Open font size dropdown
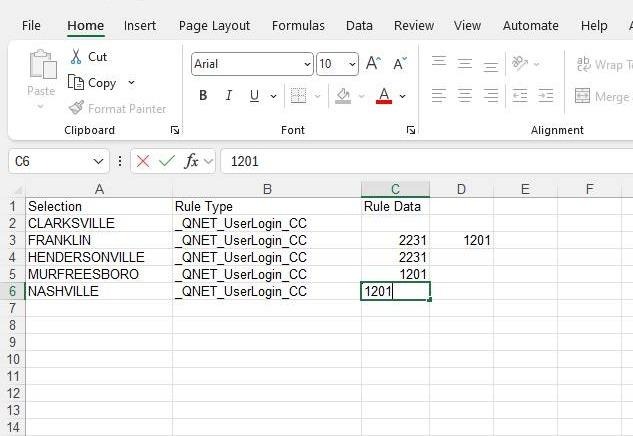Screen dimensions: 633x436 point(352,64)
